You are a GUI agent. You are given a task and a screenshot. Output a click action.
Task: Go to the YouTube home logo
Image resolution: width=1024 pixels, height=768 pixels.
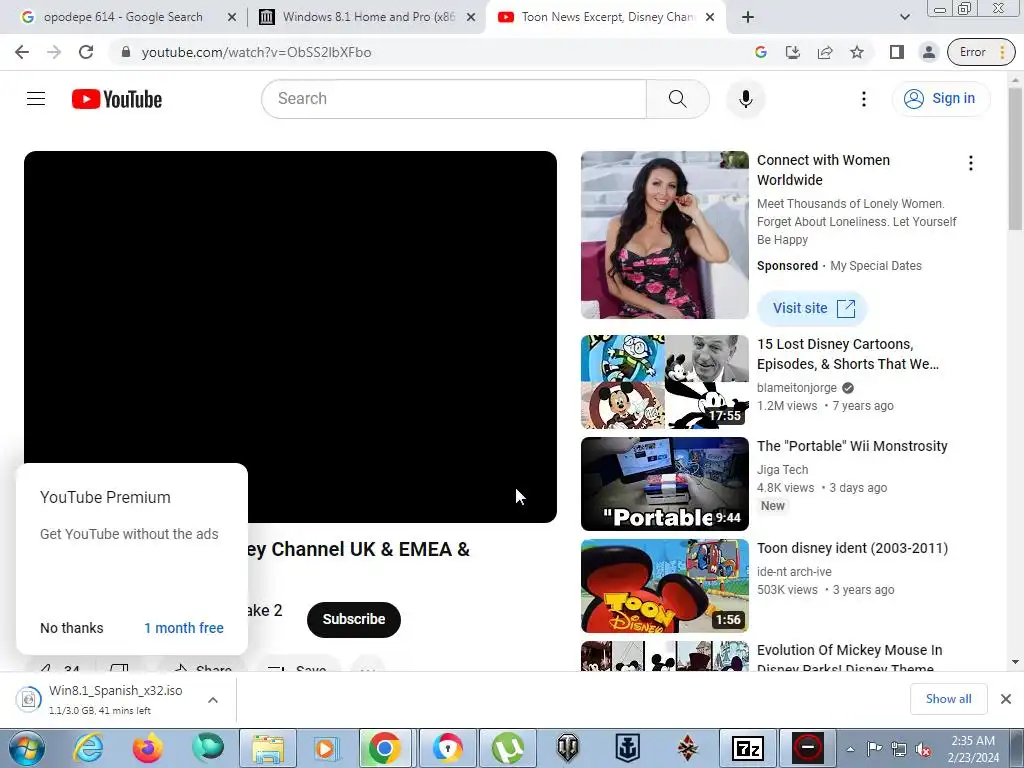[x=117, y=99]
